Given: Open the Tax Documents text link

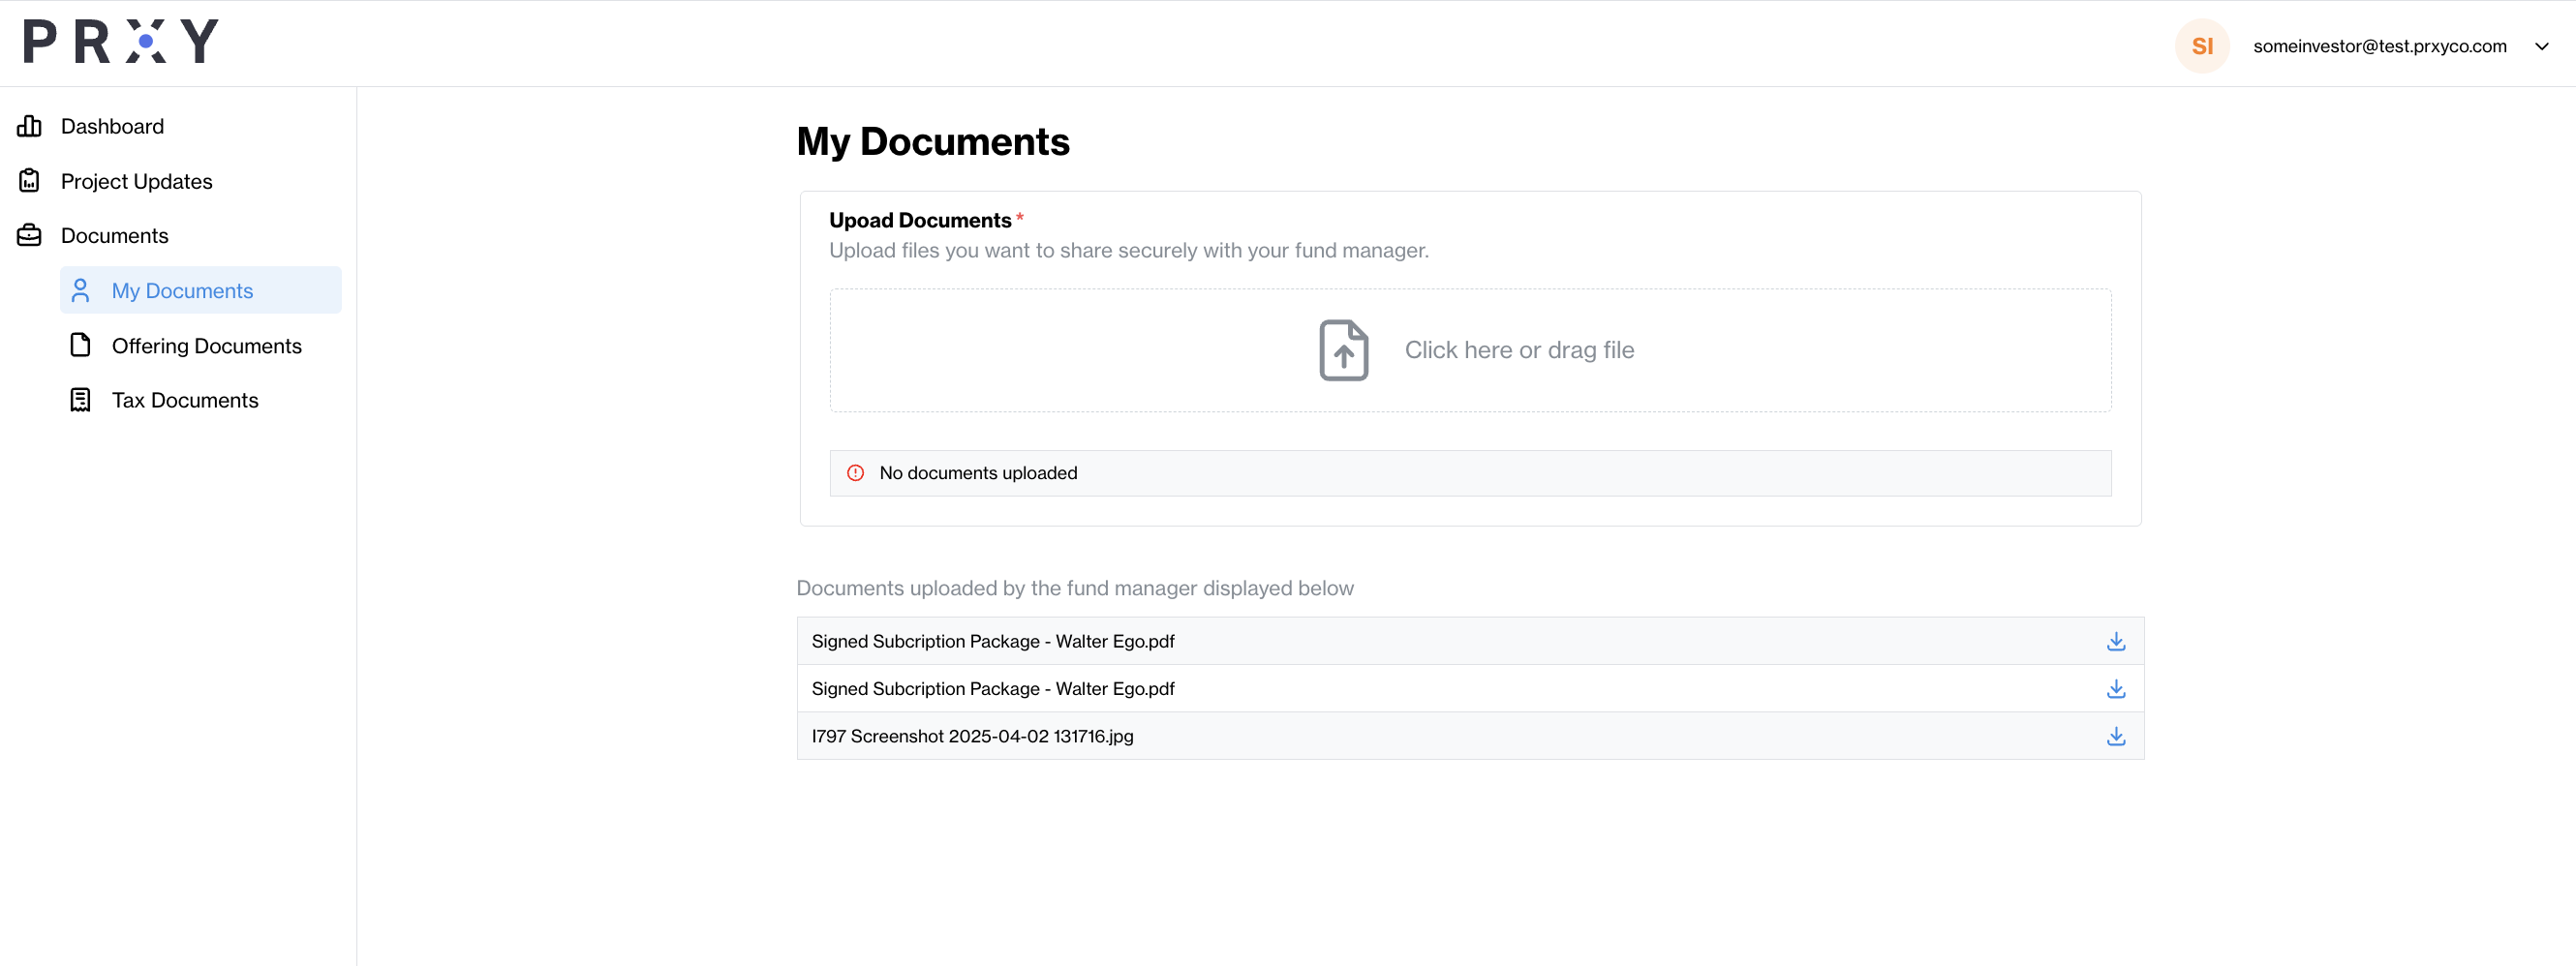Looking at the screenshot, I should click(x=185, y=400).
